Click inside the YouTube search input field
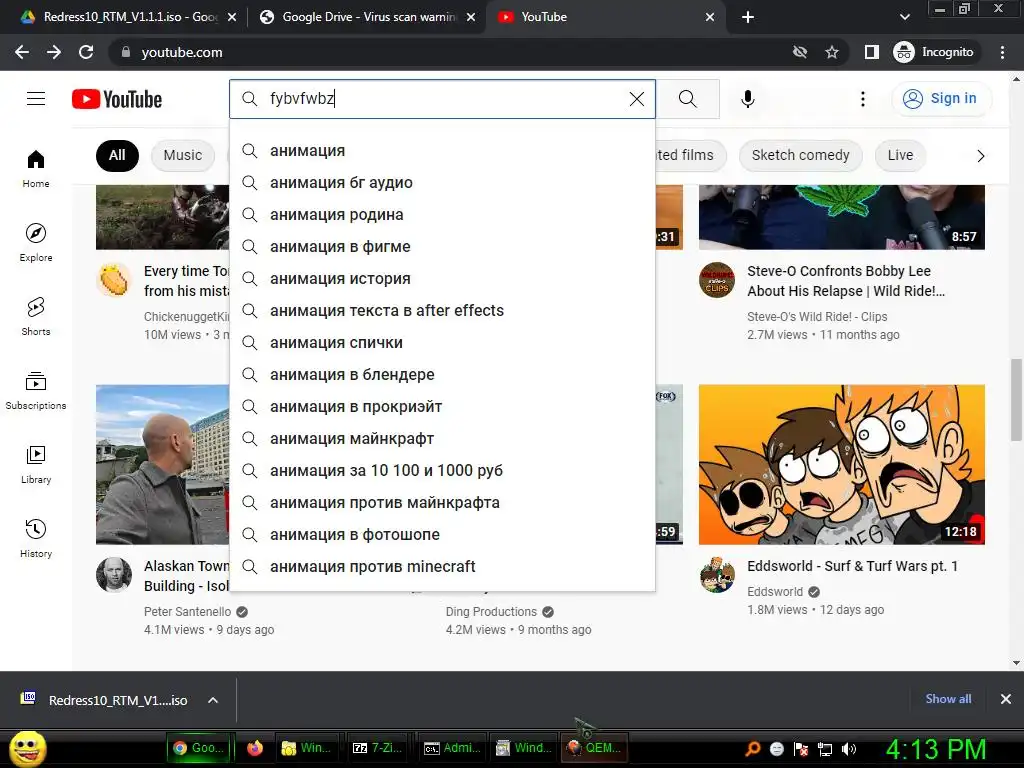The image size is (1024, 768). coord(444,99)
